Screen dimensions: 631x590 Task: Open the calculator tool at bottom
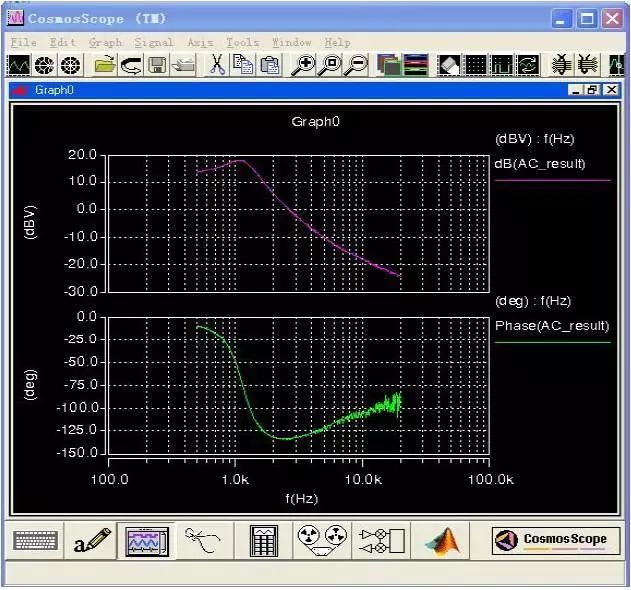[x=263, y=540]
